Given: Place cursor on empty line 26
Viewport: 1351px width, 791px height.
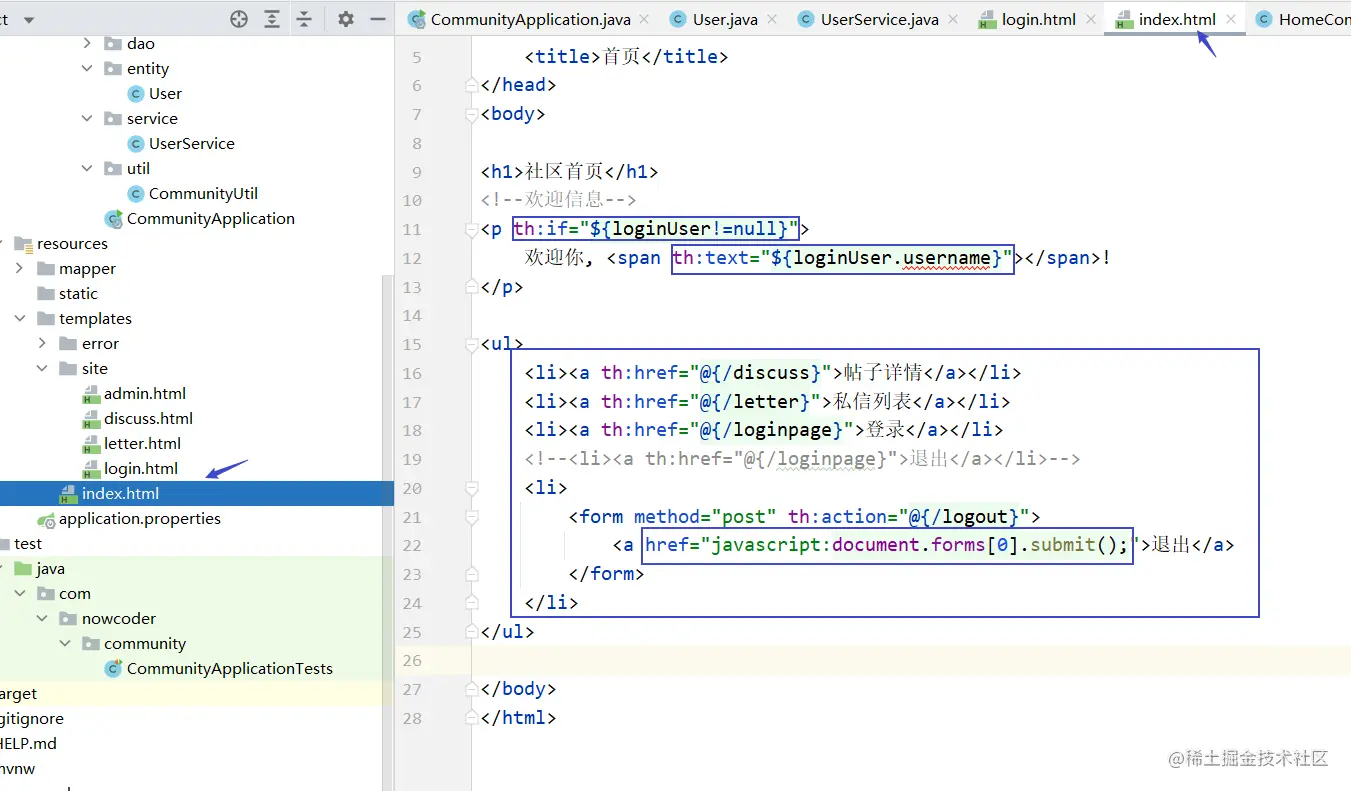Looking at the screenshot, I should [910, 660].
